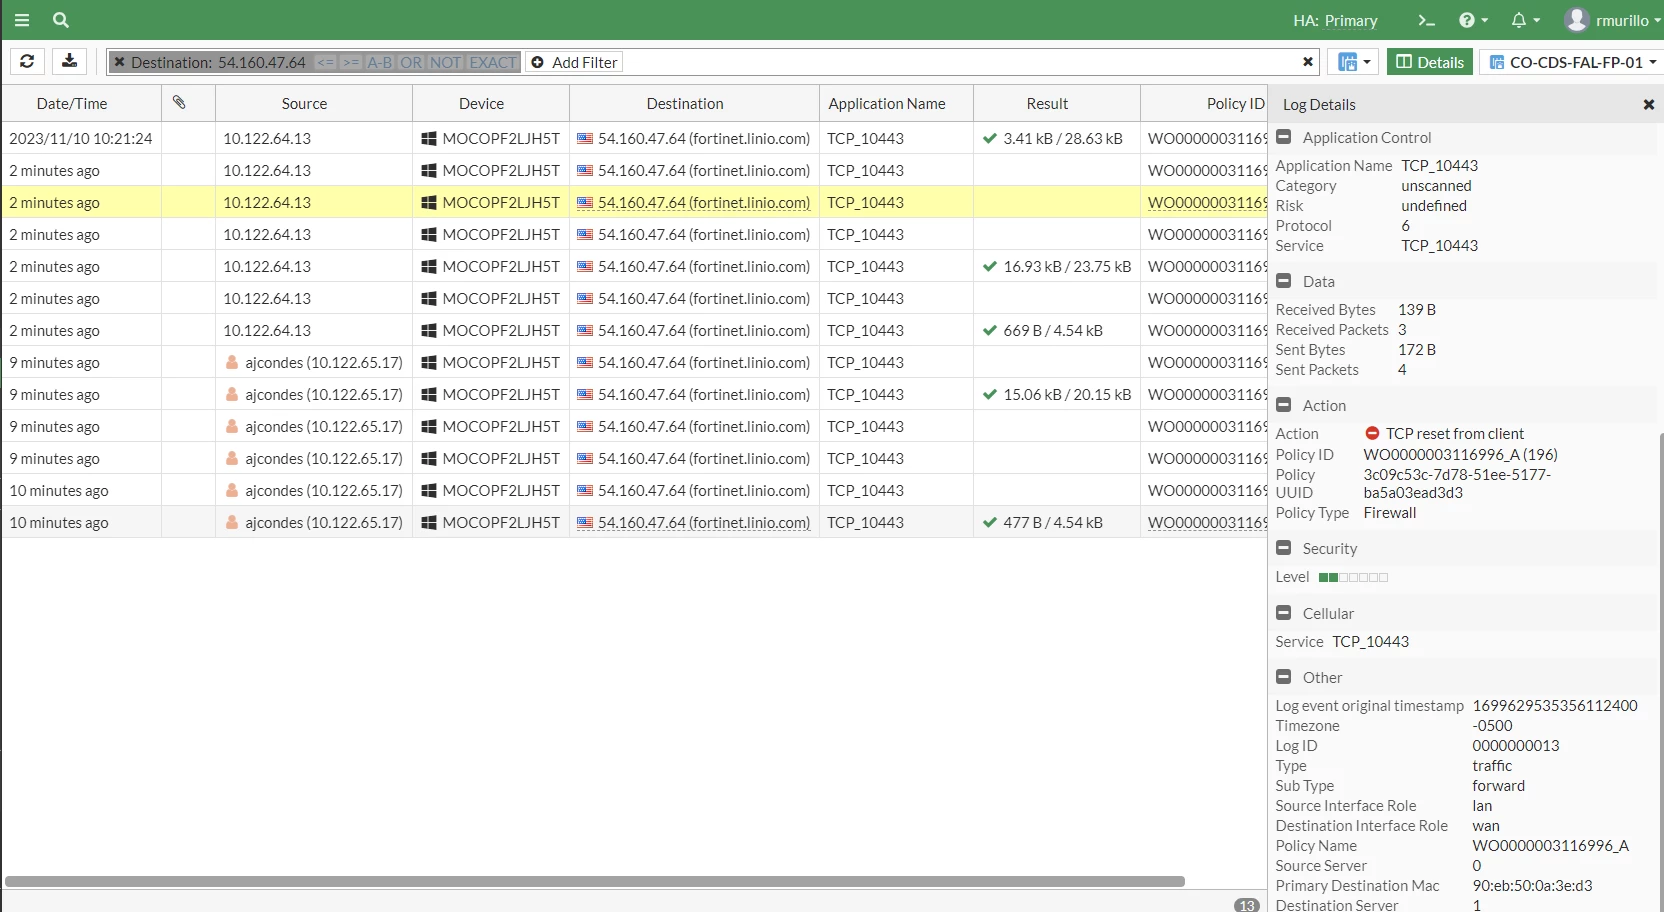Toggle the NOT filter operator
The width and height of the screenshot is (1664, 912).
pyautogui.click(x=446, y=62)
